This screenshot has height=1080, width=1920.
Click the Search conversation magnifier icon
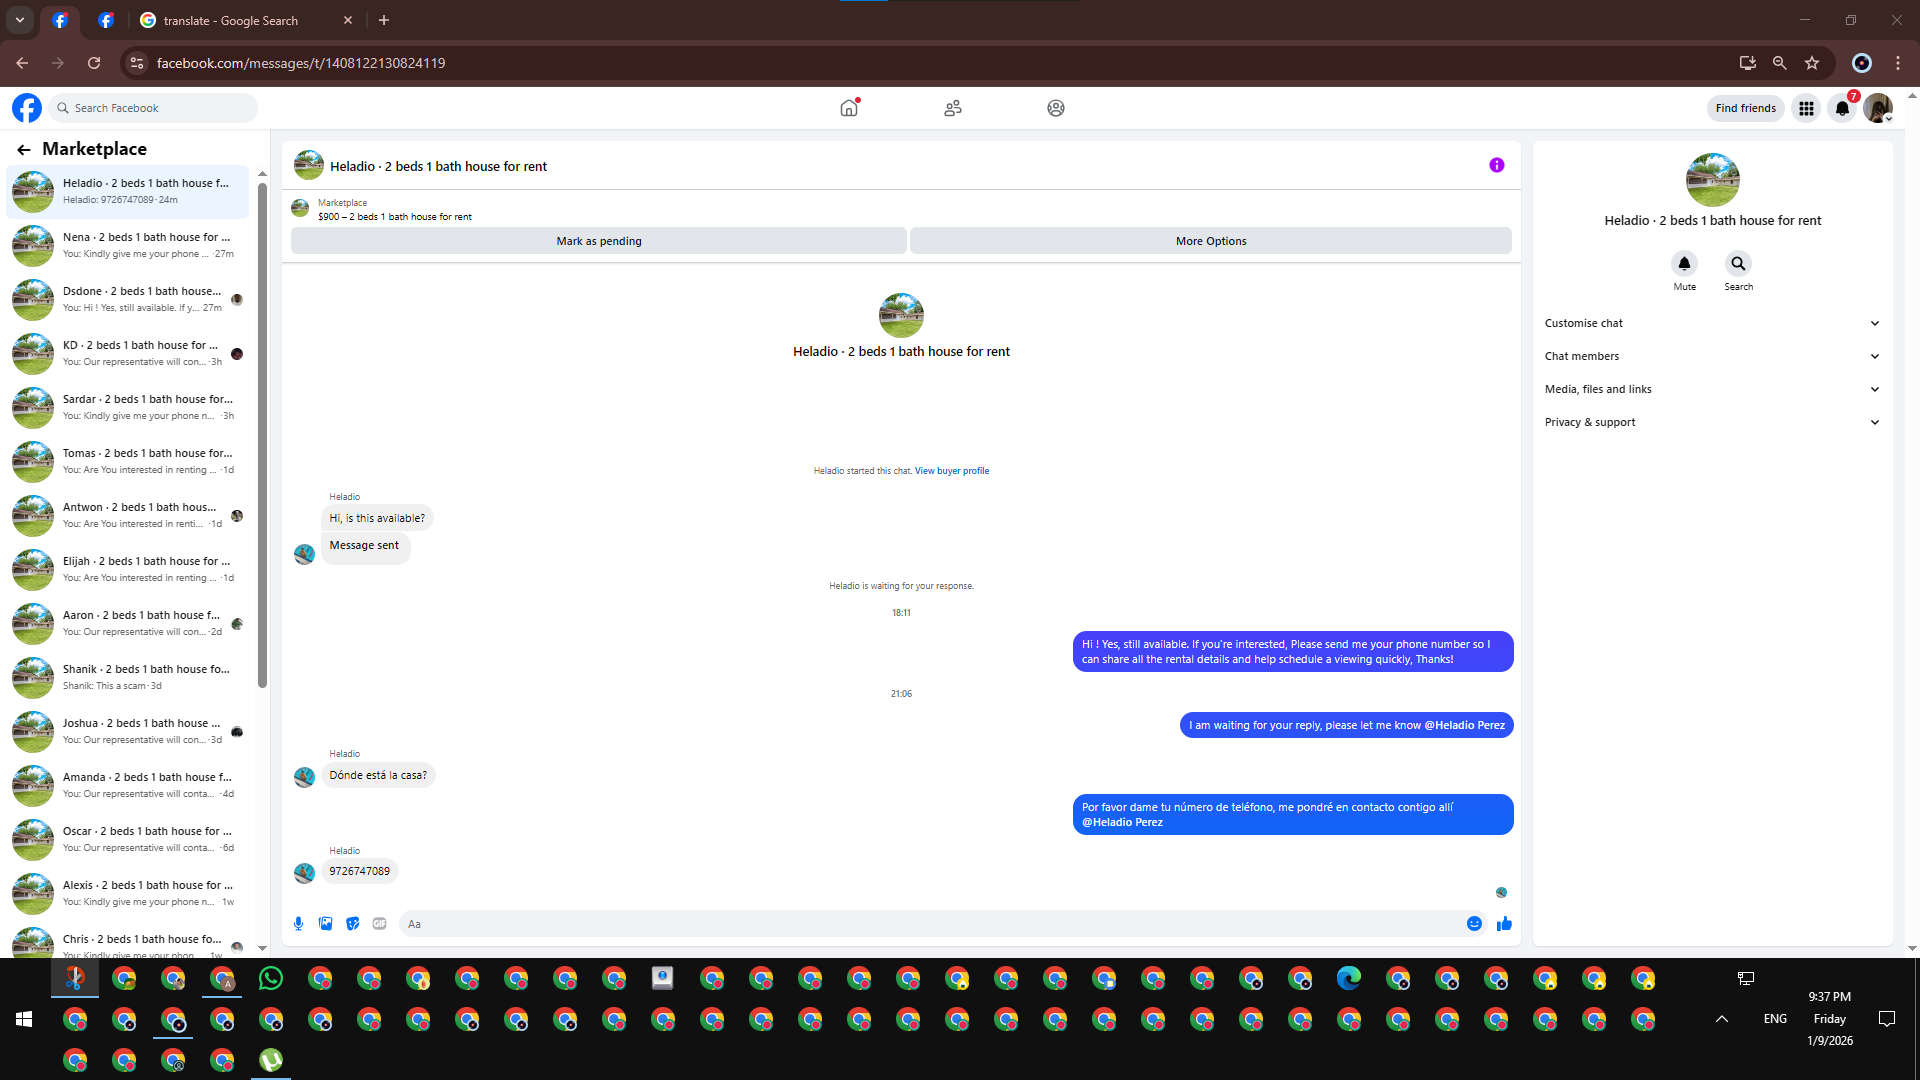[x=1738, y=264]
